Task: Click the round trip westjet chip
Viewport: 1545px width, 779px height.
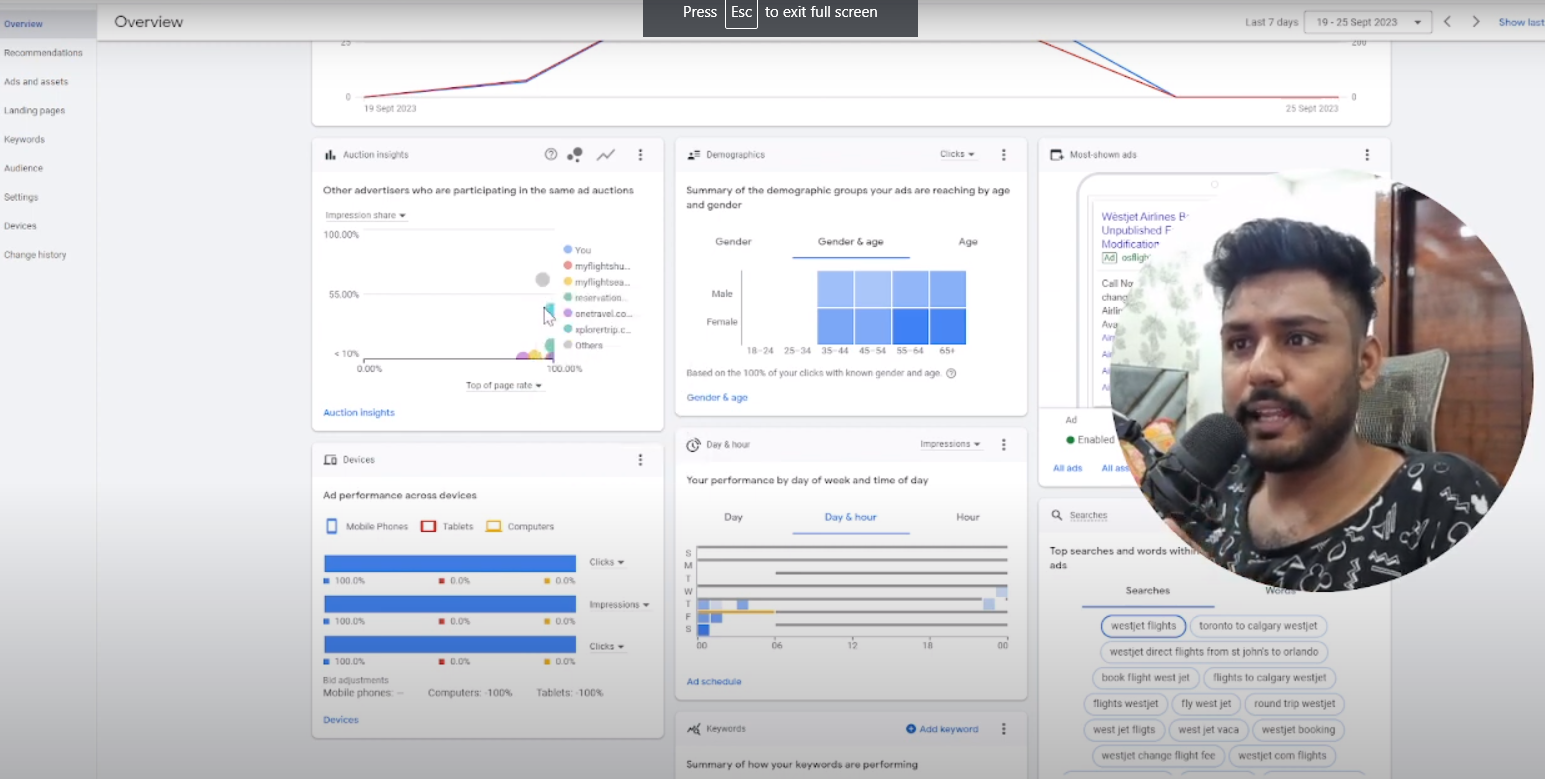Action: 1294,704
